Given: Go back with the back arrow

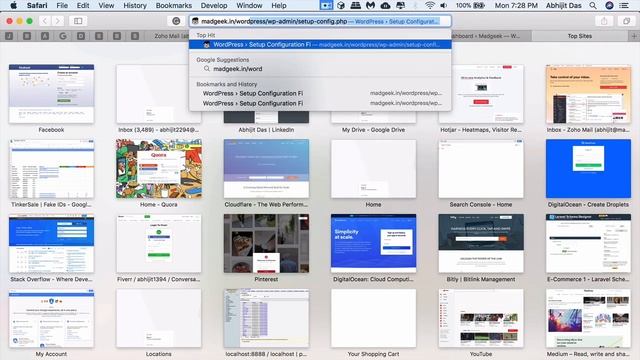Looking at the screenshot, I should (x=45, y=21).
